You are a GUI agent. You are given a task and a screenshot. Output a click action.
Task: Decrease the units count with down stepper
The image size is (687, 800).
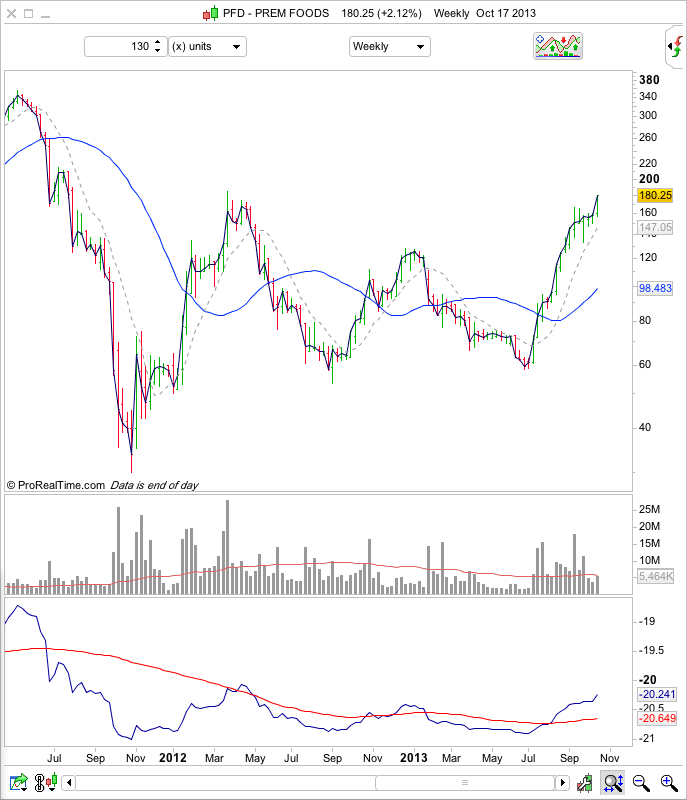pyautogui.click(x=158, y=51)
